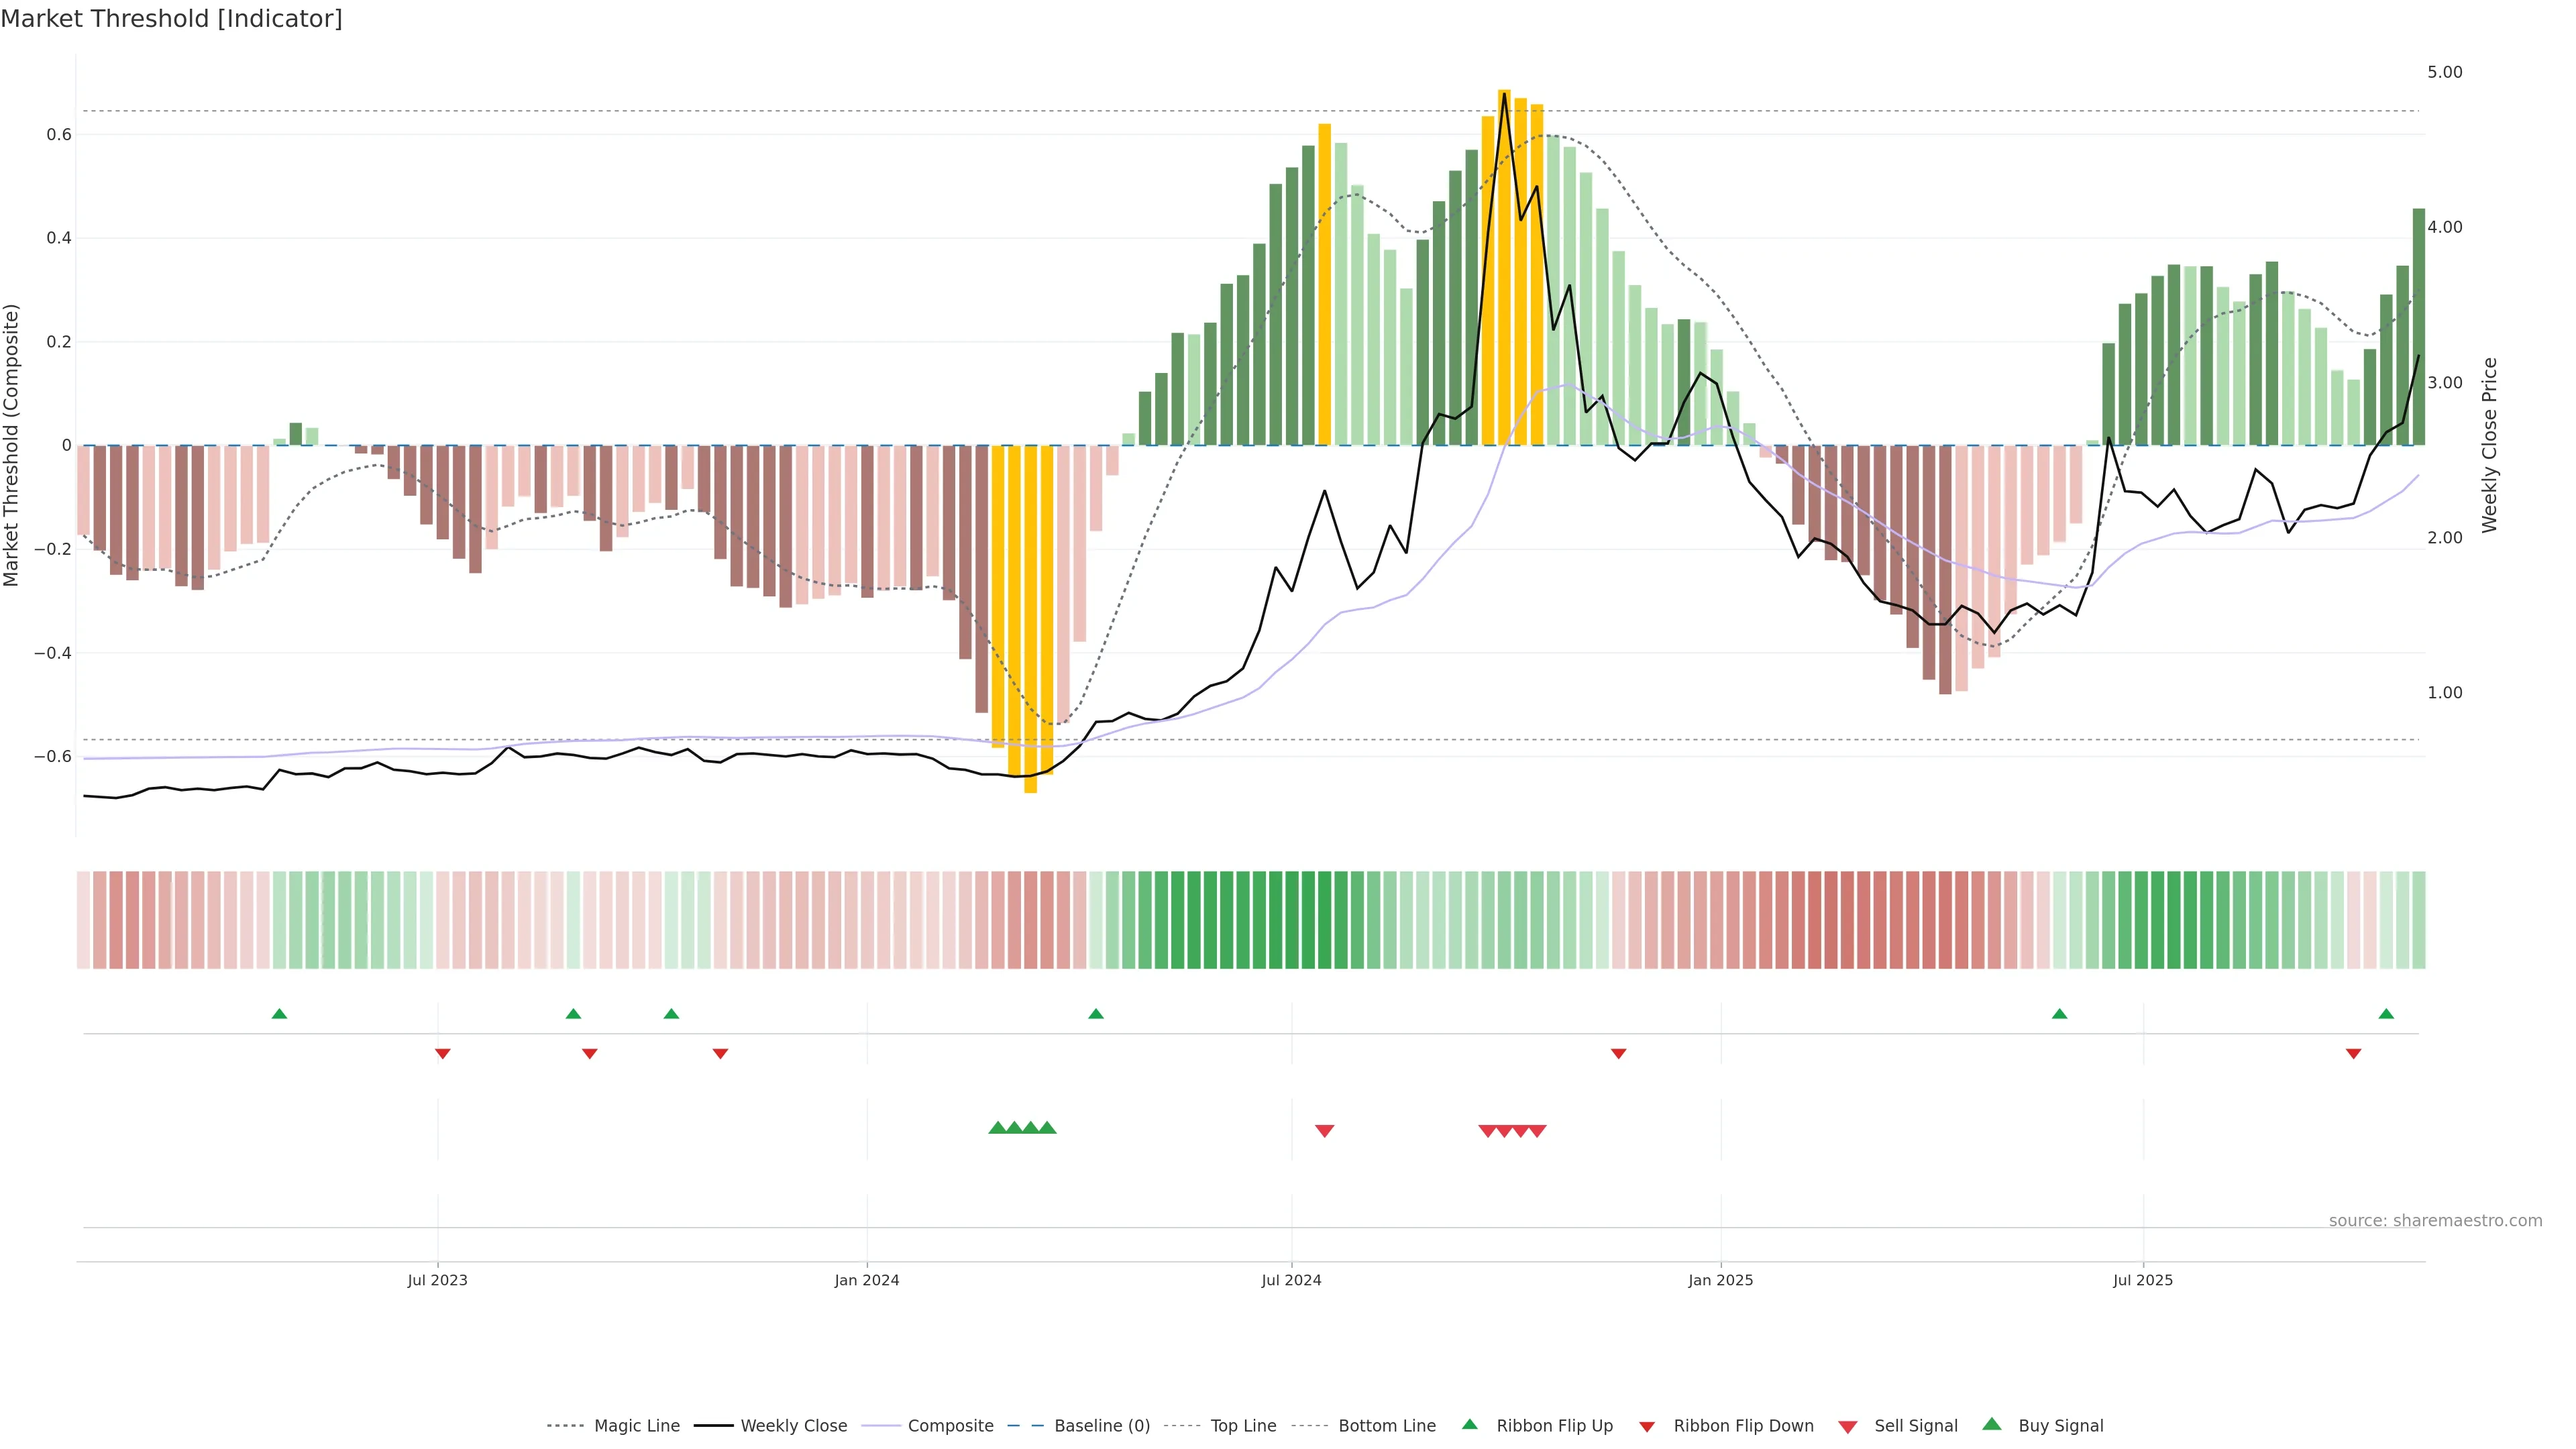Click Ribbon Flip Down legend triangle icon
Image resolution: width=2576 pixels, height=1449 pixels.
click(x=1646, y=1427)
